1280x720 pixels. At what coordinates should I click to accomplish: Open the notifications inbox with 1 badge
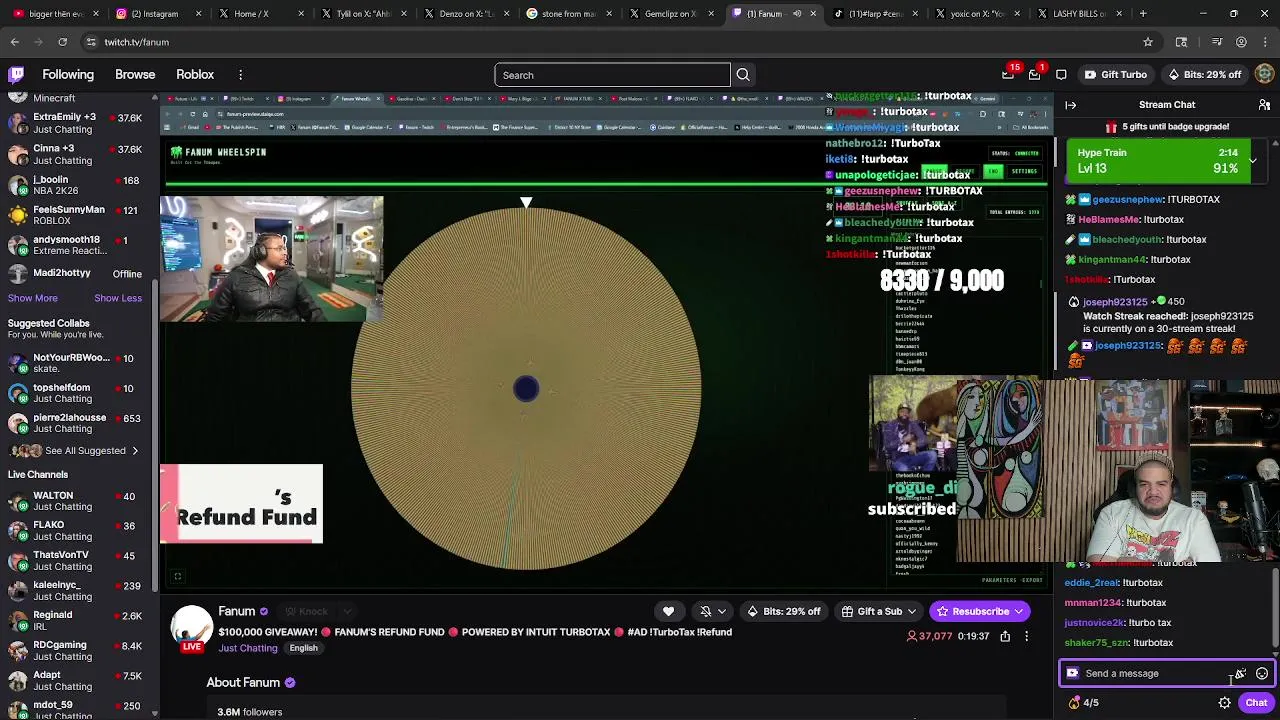1035,75
